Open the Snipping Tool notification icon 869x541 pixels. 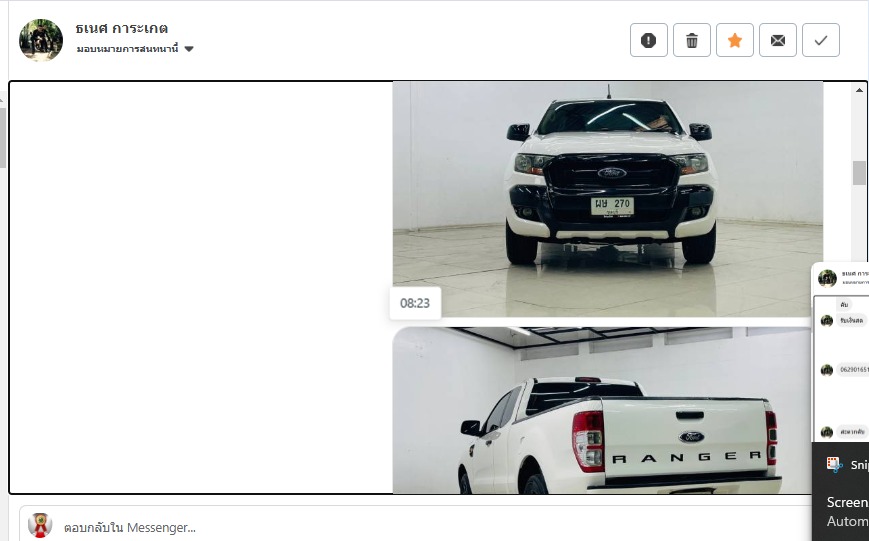tap(834, 465)
